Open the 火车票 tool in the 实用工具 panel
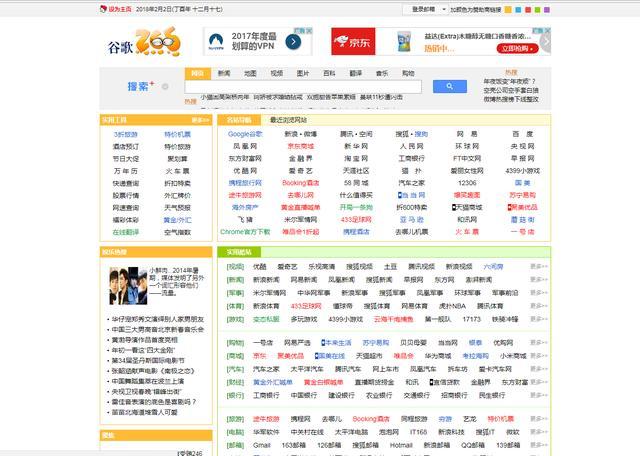The height and width of the screenshot is (456, 640). pos(178,171)
